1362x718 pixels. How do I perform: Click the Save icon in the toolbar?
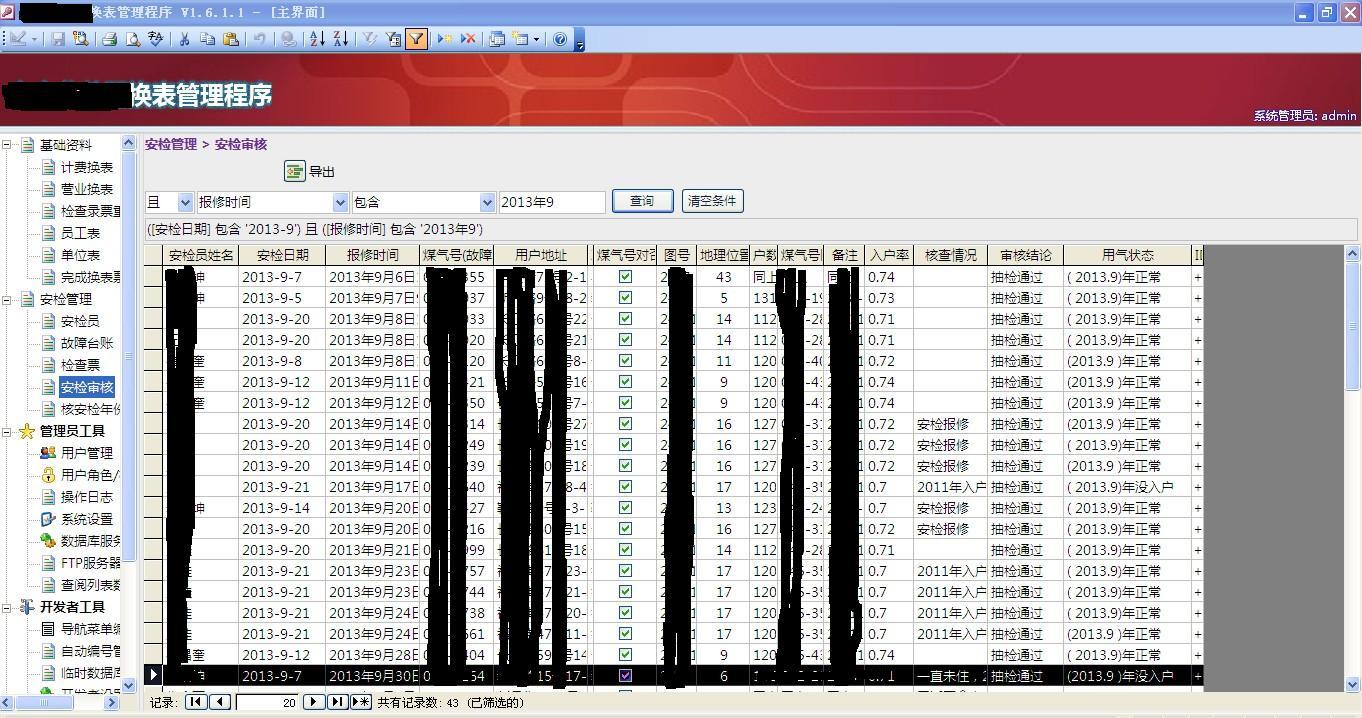(58, 39)
